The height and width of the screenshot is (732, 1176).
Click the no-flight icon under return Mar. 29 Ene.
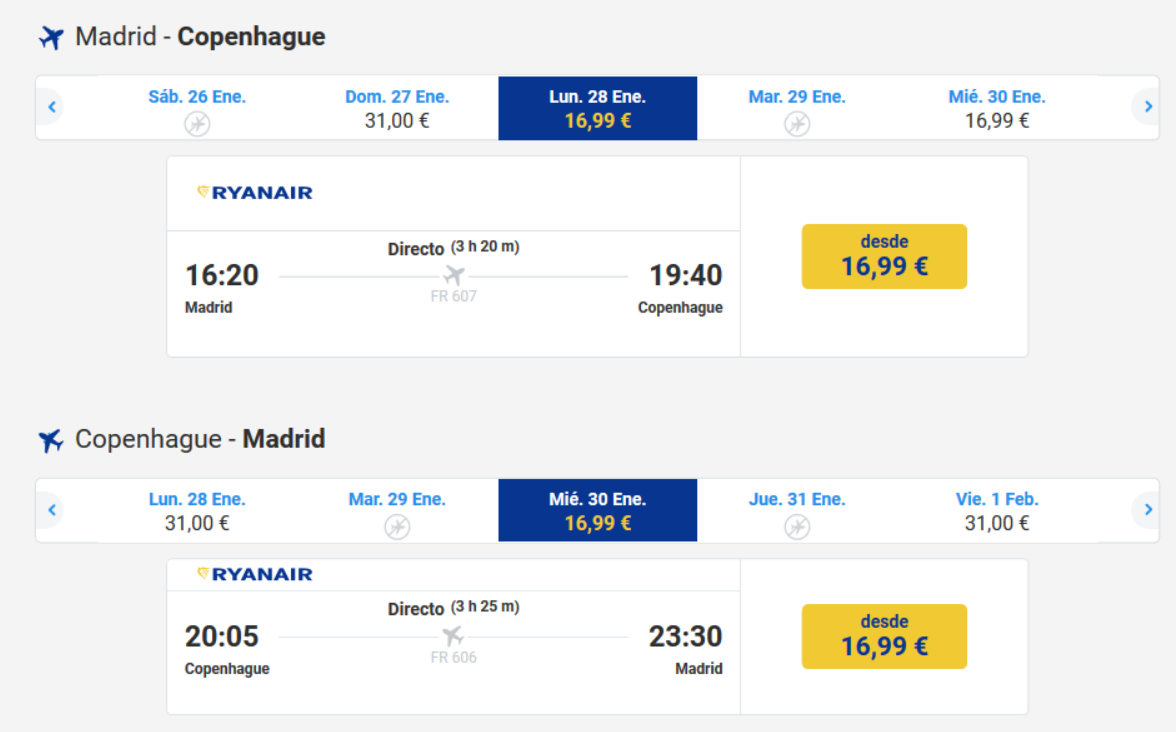coord(397,526)
